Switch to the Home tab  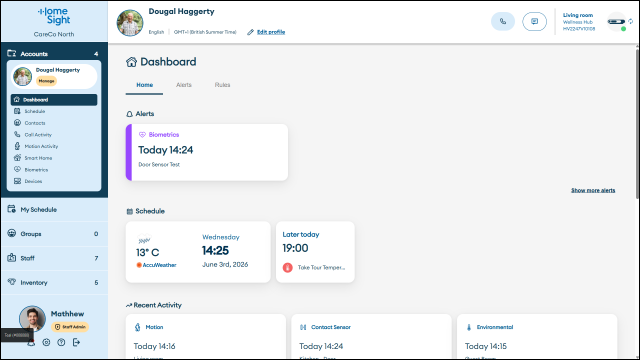tap(144, 85)
